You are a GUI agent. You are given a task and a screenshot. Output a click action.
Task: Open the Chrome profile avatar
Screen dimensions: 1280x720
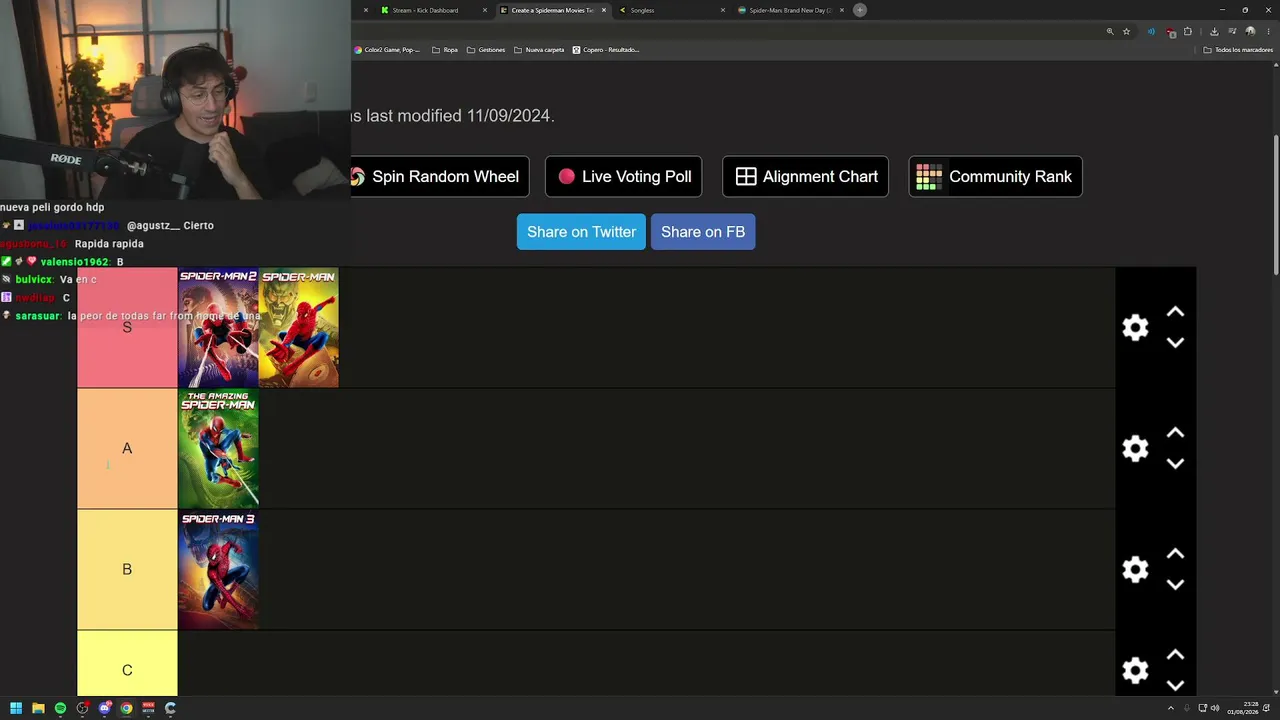click(1250, 32)
